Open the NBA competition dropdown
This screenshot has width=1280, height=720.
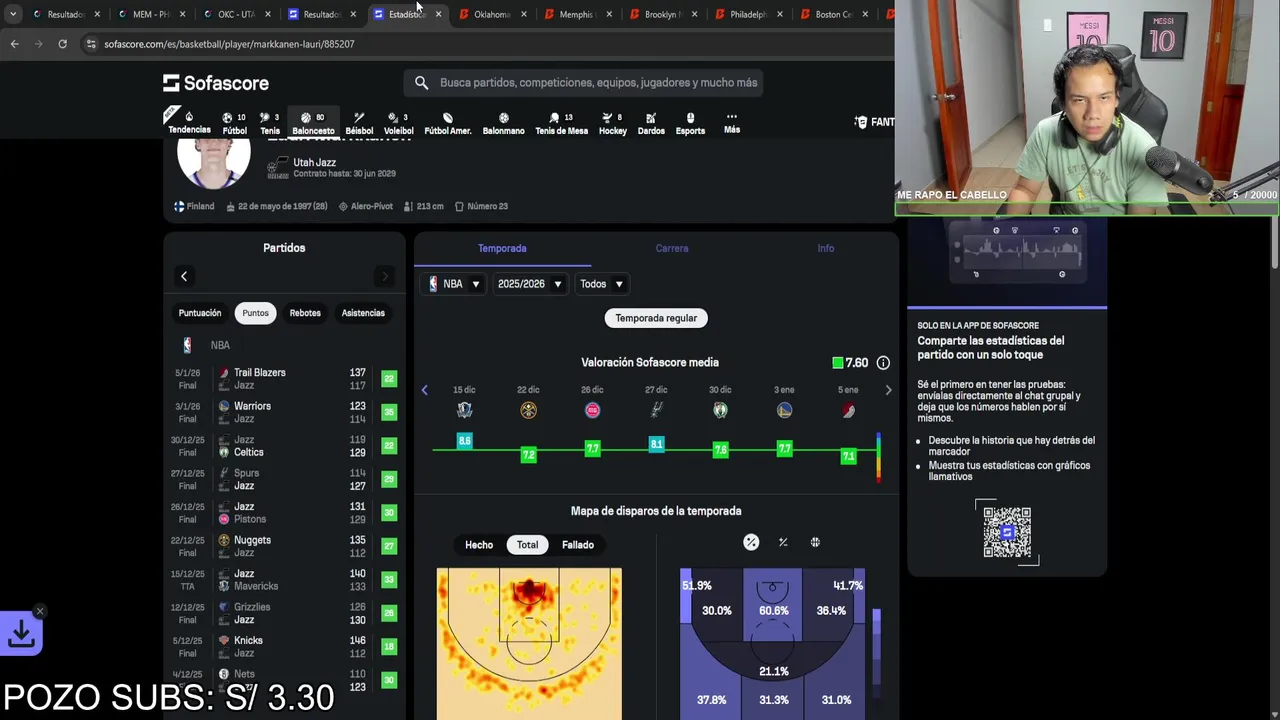click(x=454, y=284)
